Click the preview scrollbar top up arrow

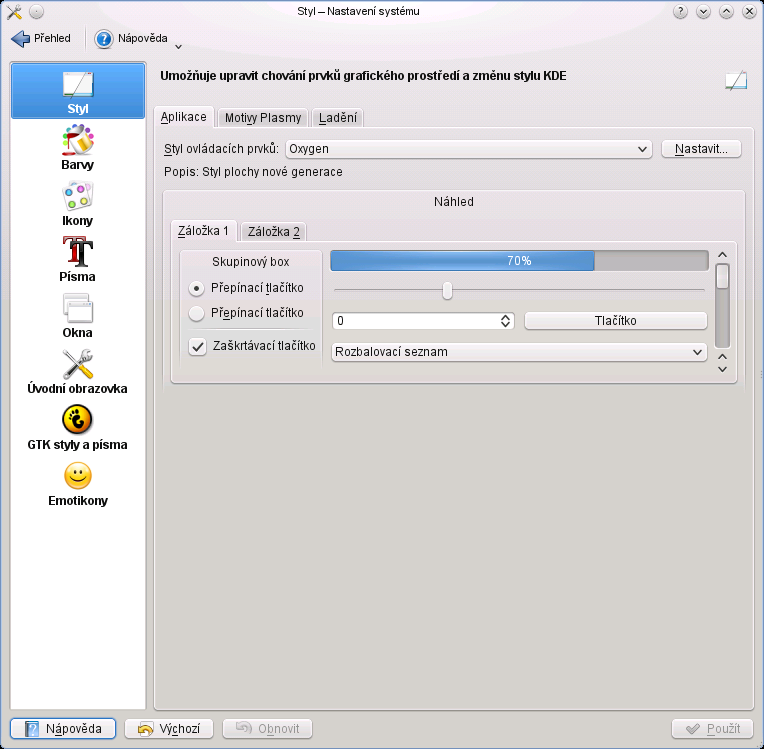coord(723,255)
